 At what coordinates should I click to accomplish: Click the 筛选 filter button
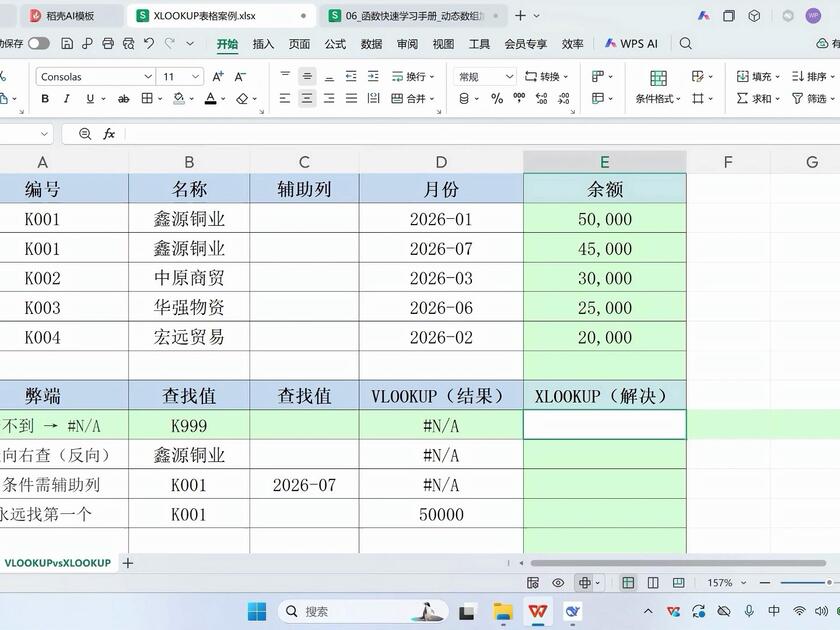pos(813,99)
